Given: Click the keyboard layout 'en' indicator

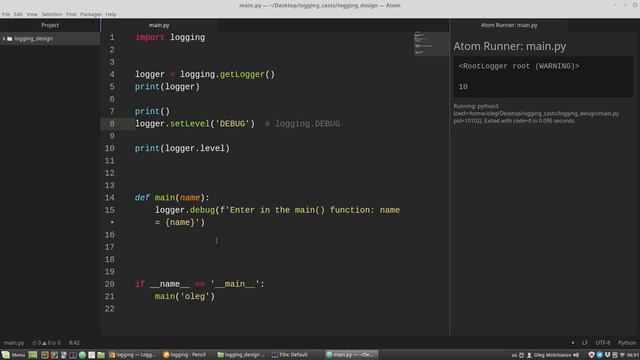Looking at the screenshot, I should click(x=514, y=355).
